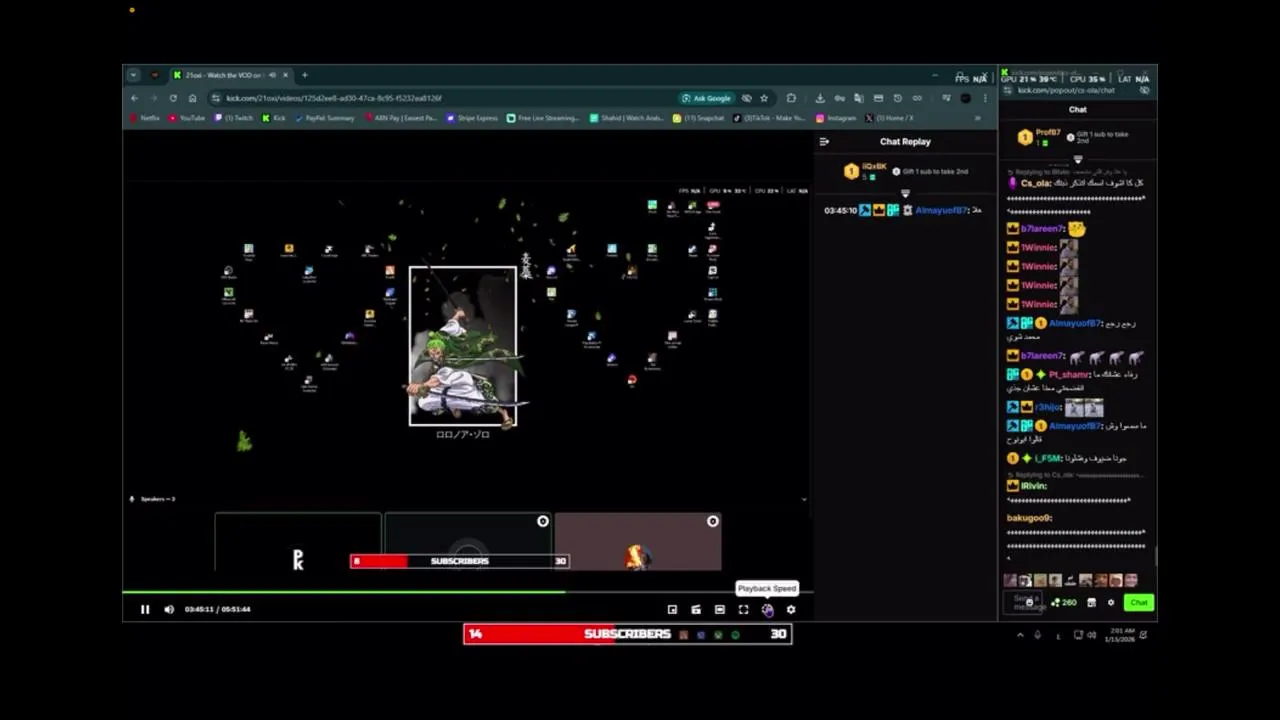1280x720 pixels.
Task: Open the TikTok bookmark
Action: (x=769, y=118)
